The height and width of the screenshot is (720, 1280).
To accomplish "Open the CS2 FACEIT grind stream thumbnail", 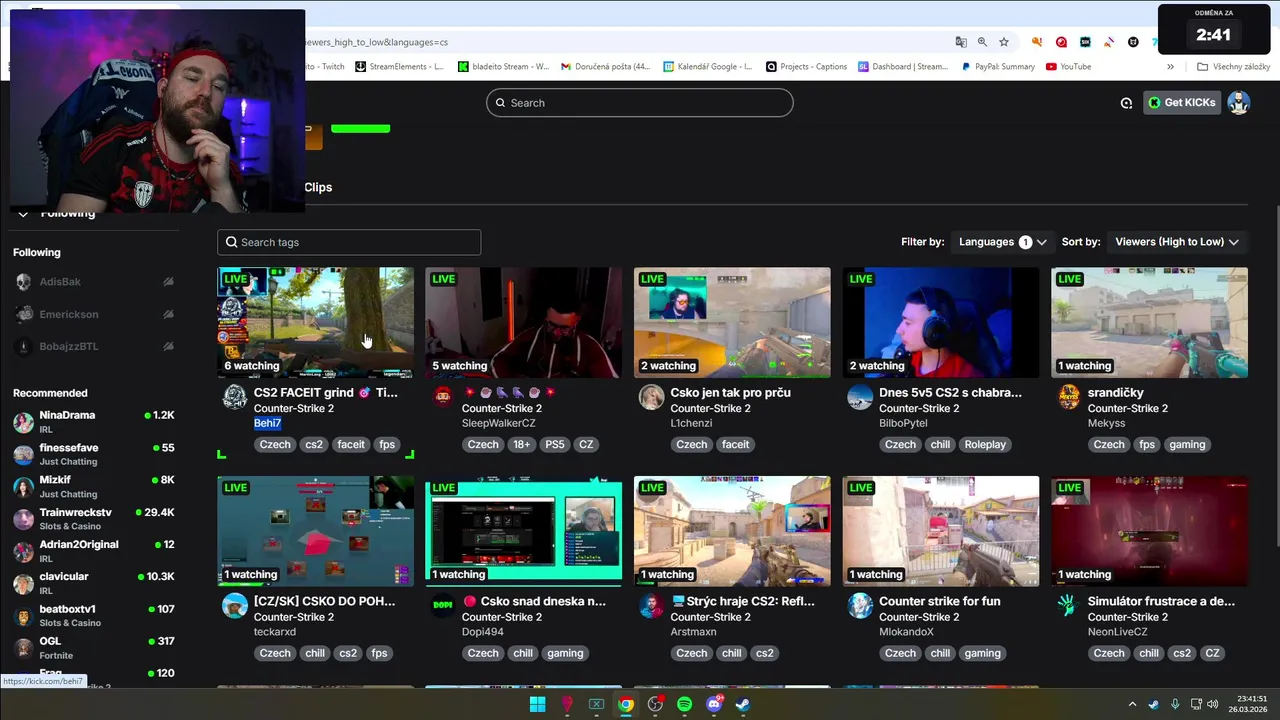I will click(x=315, y=322).
